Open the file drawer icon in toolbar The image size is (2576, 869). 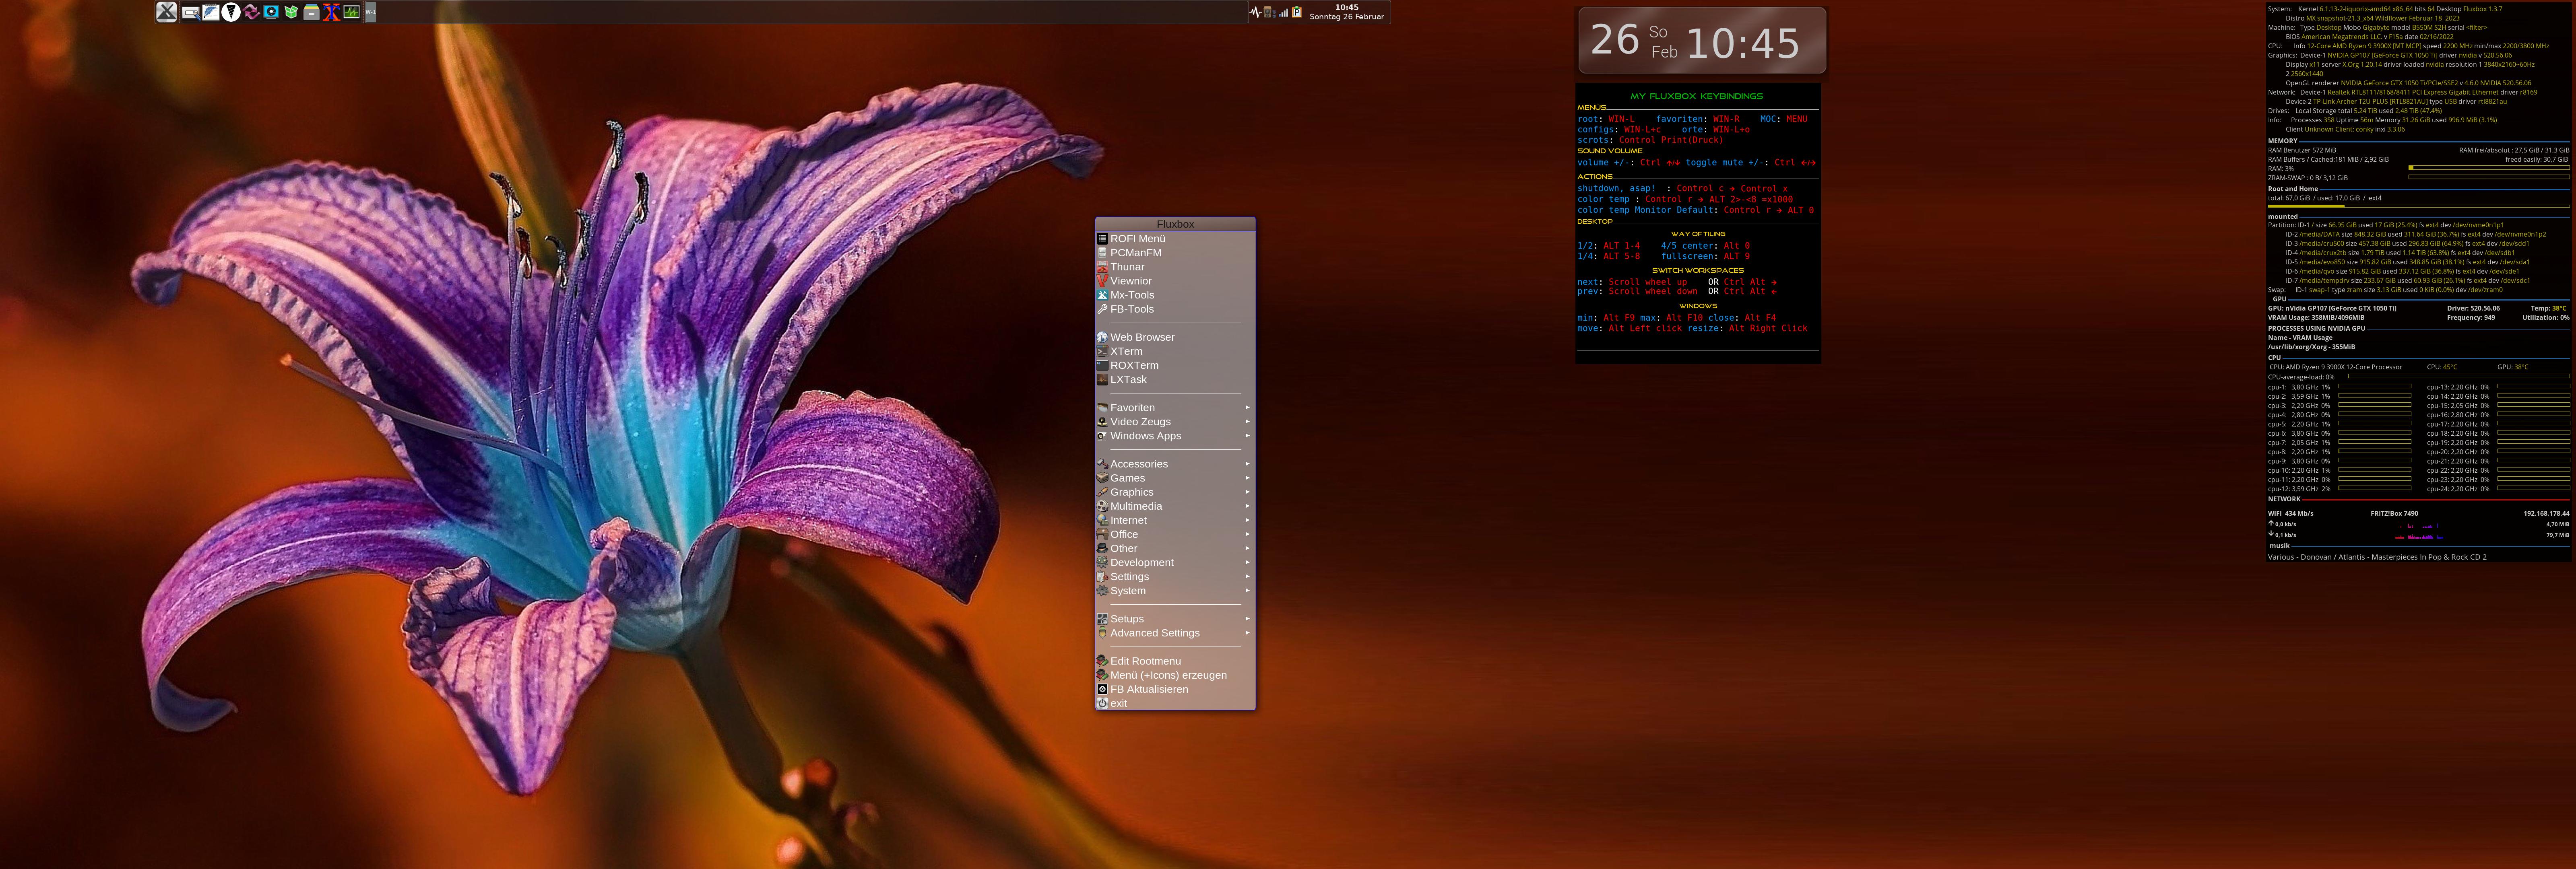[311, 12]
